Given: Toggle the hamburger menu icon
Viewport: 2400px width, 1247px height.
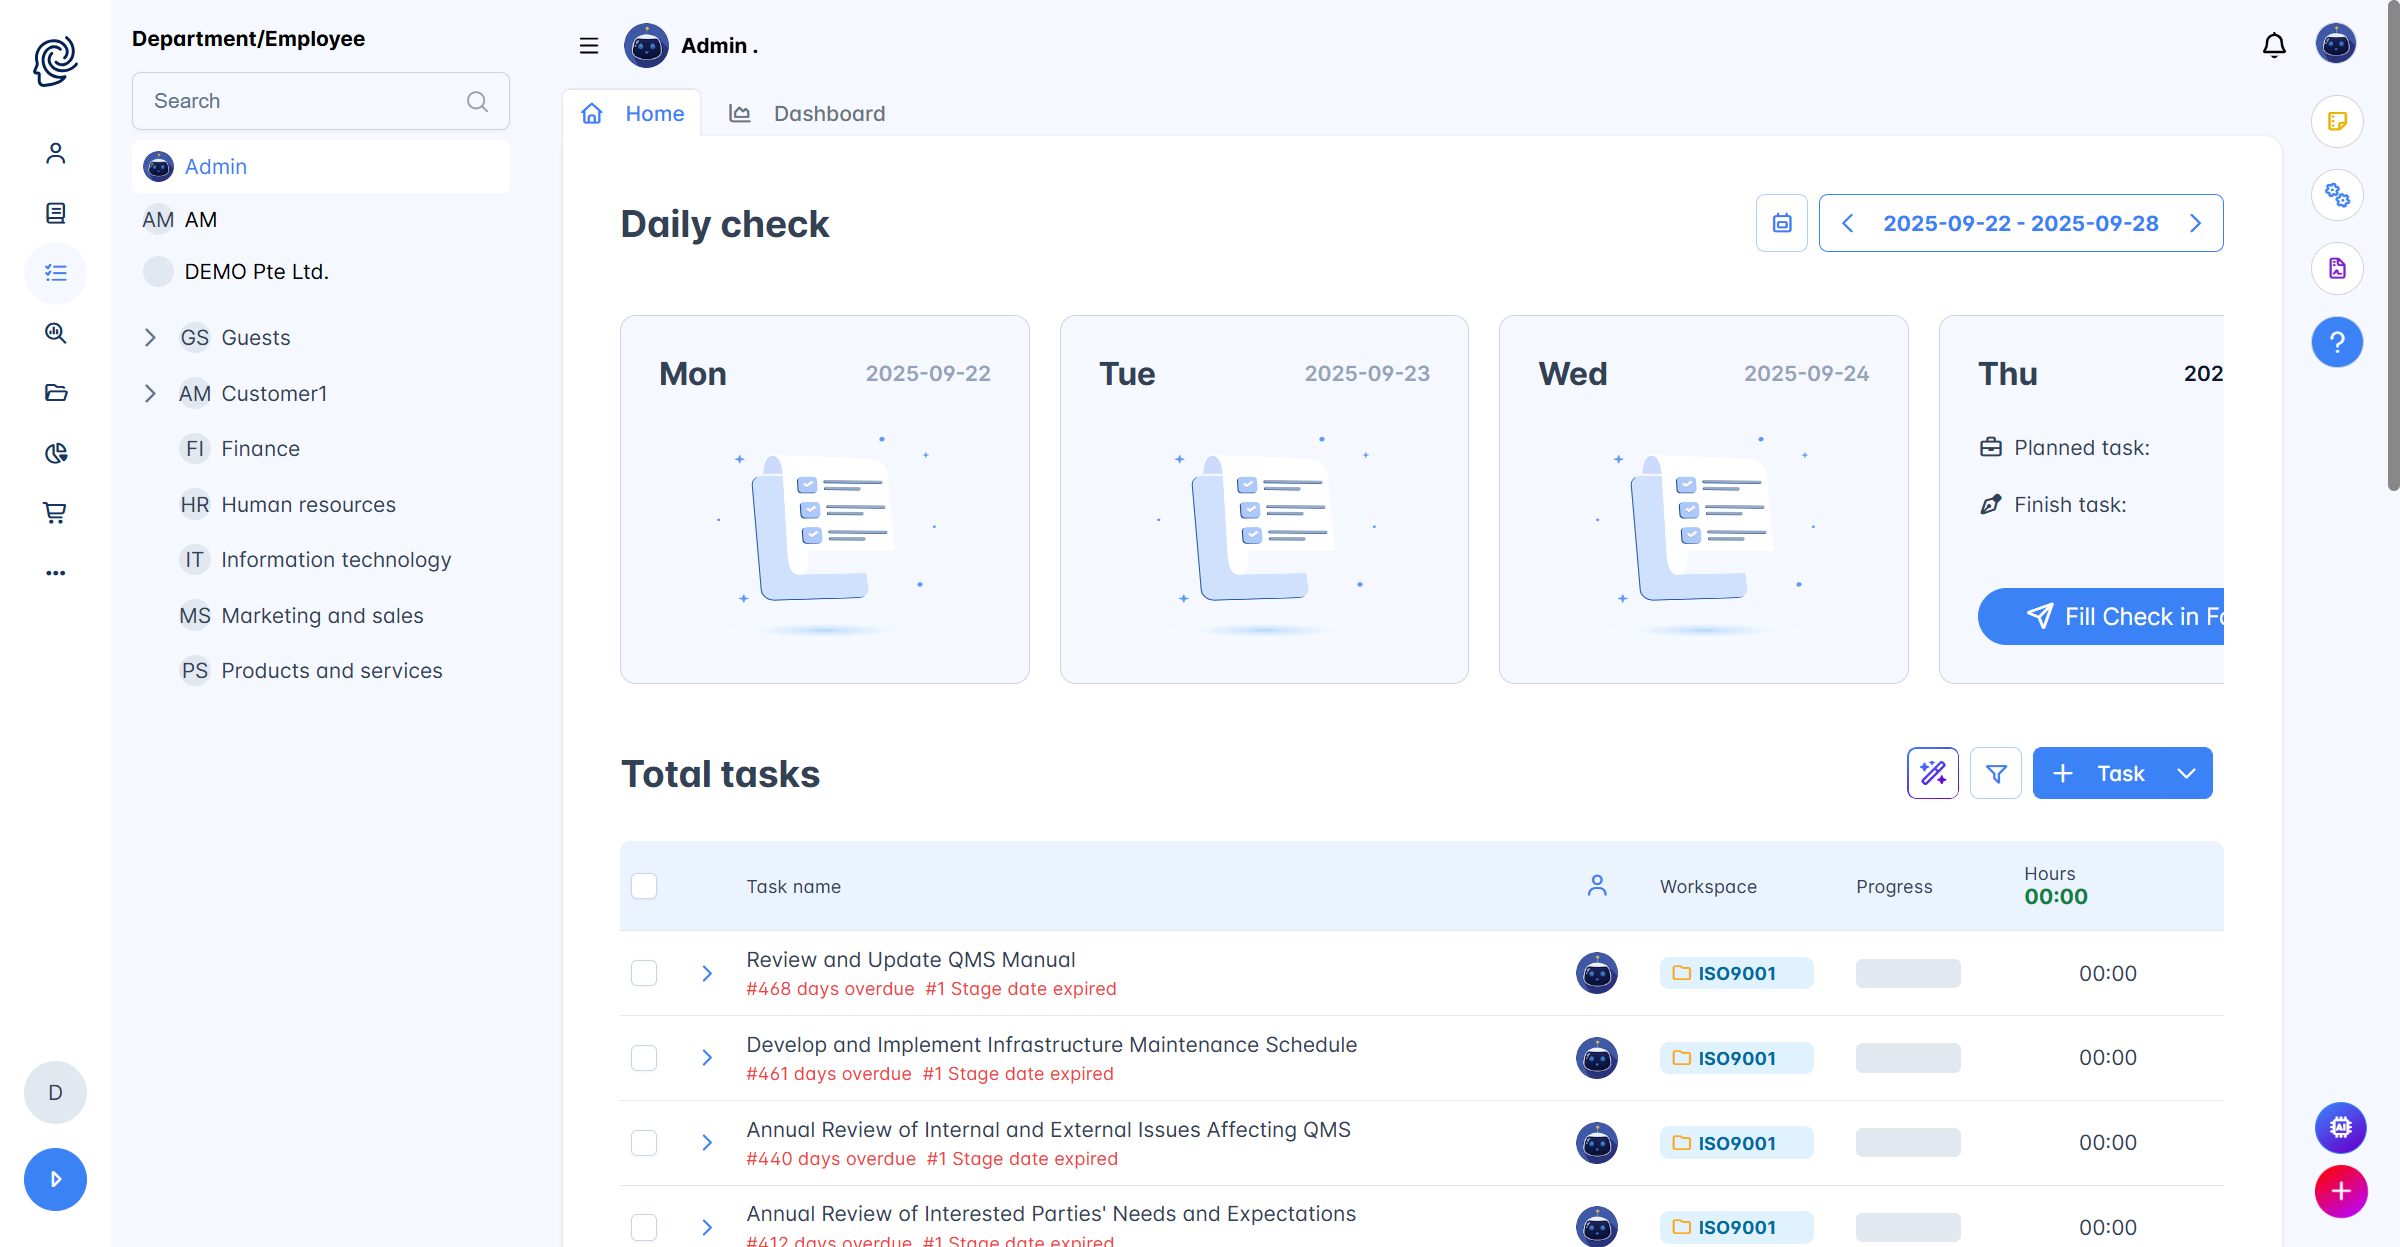Looking at the screenshot, I should 589,46.
